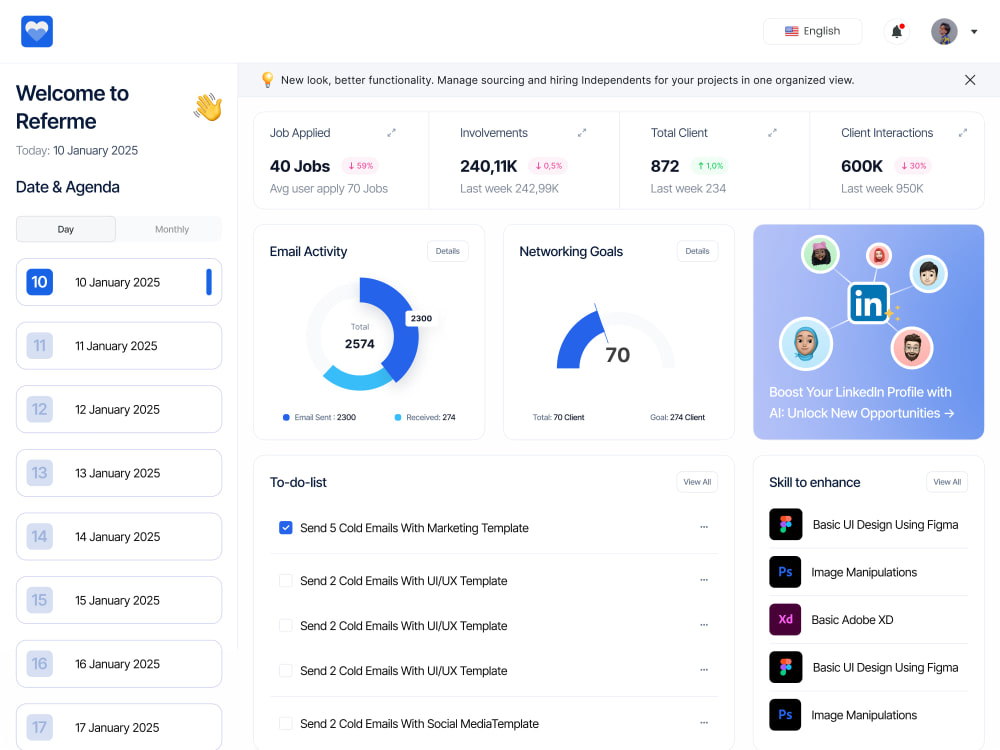Click the lightbulb tip icon

coord(267,80)
